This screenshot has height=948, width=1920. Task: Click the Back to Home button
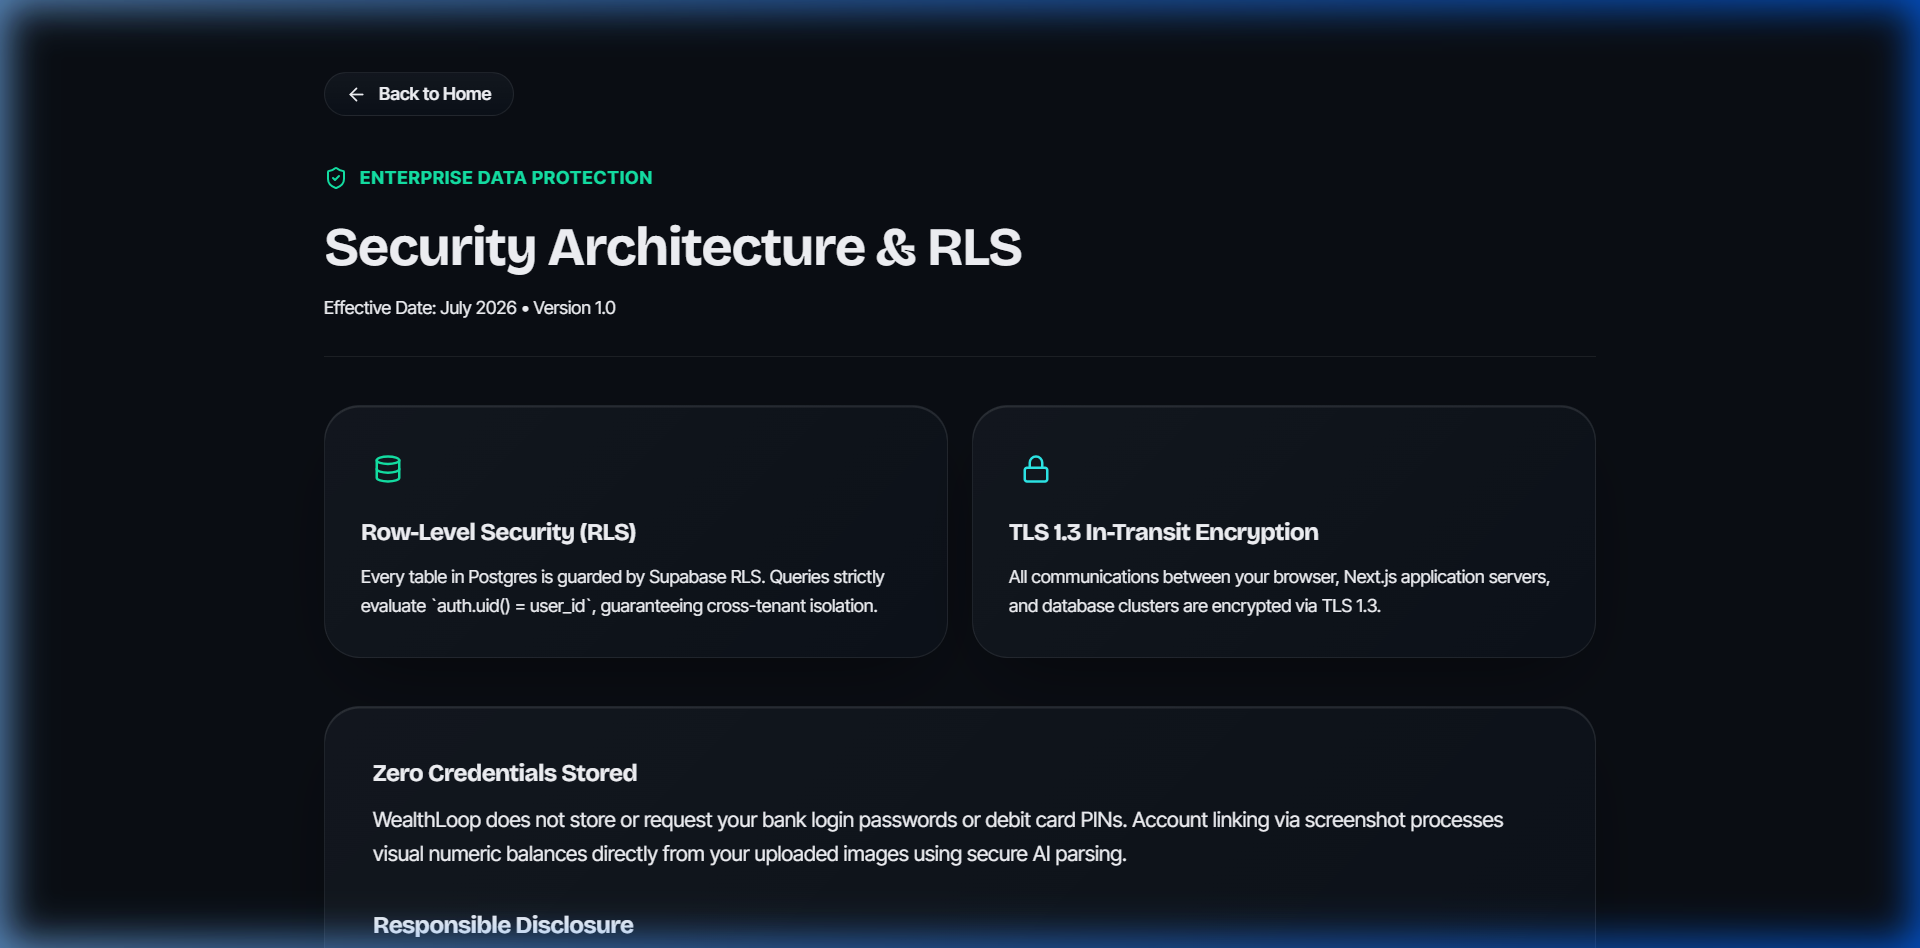tap(418, 94)
